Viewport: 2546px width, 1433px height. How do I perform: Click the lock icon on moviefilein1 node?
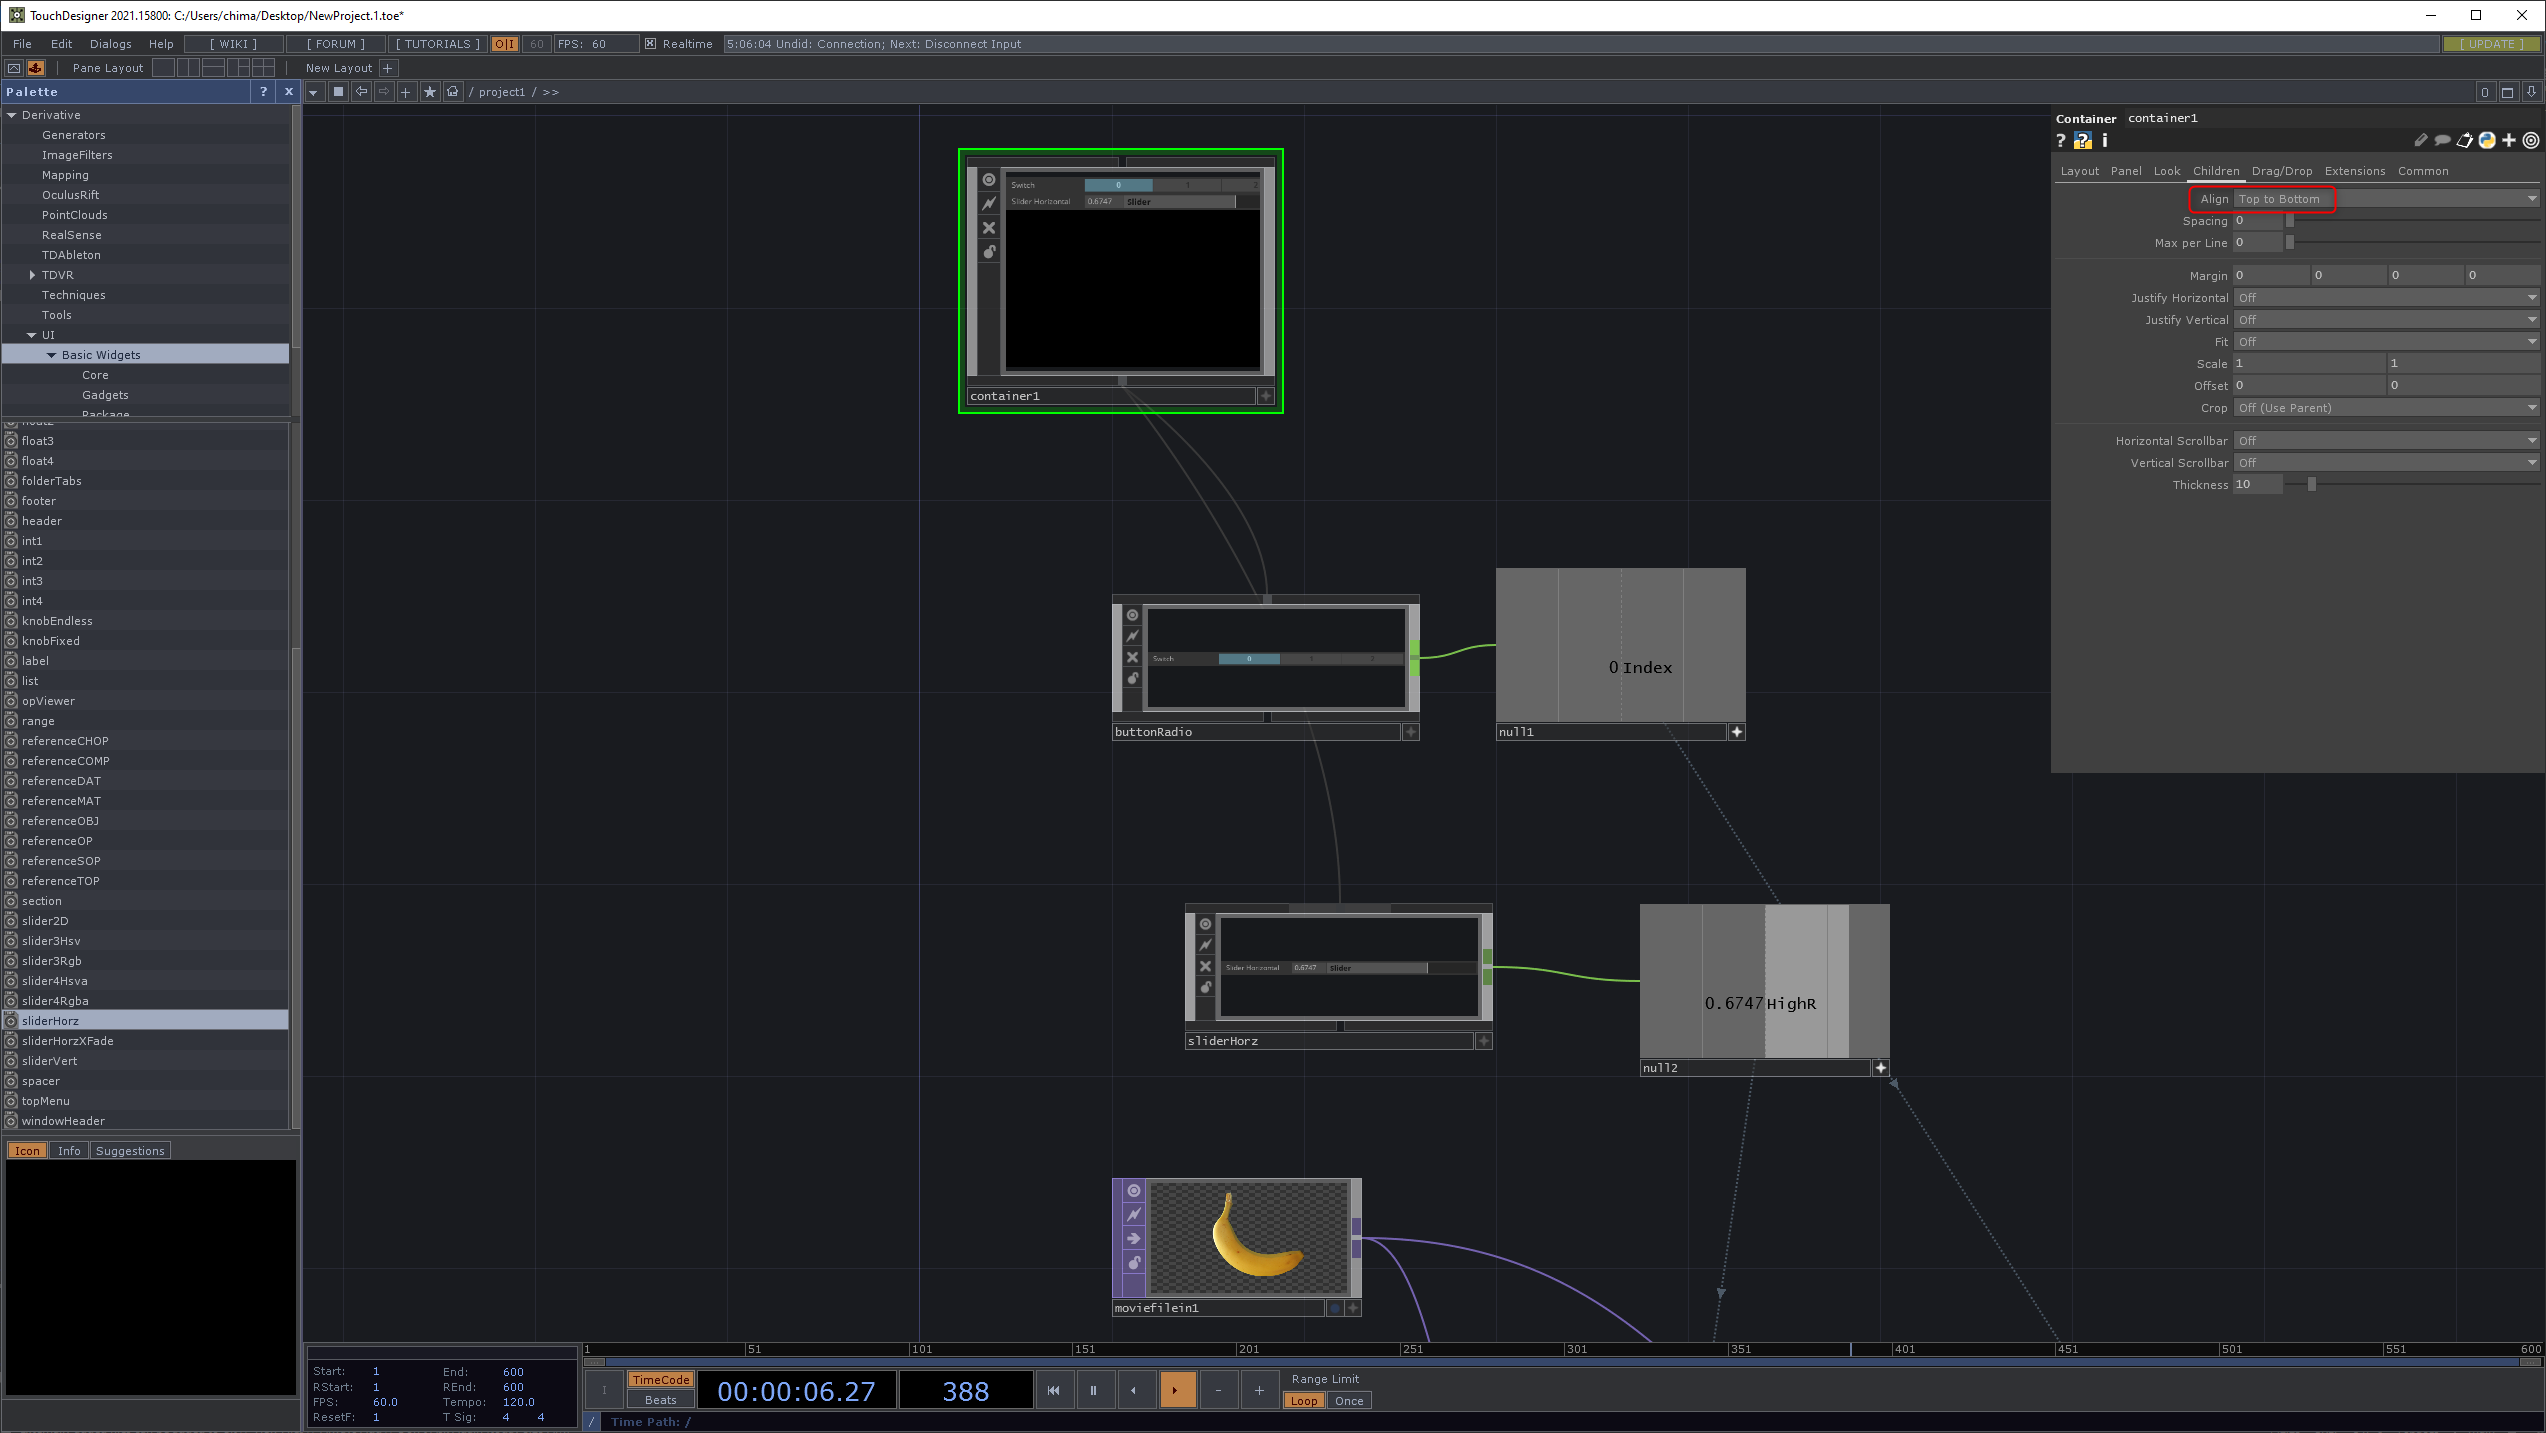1134,1263
